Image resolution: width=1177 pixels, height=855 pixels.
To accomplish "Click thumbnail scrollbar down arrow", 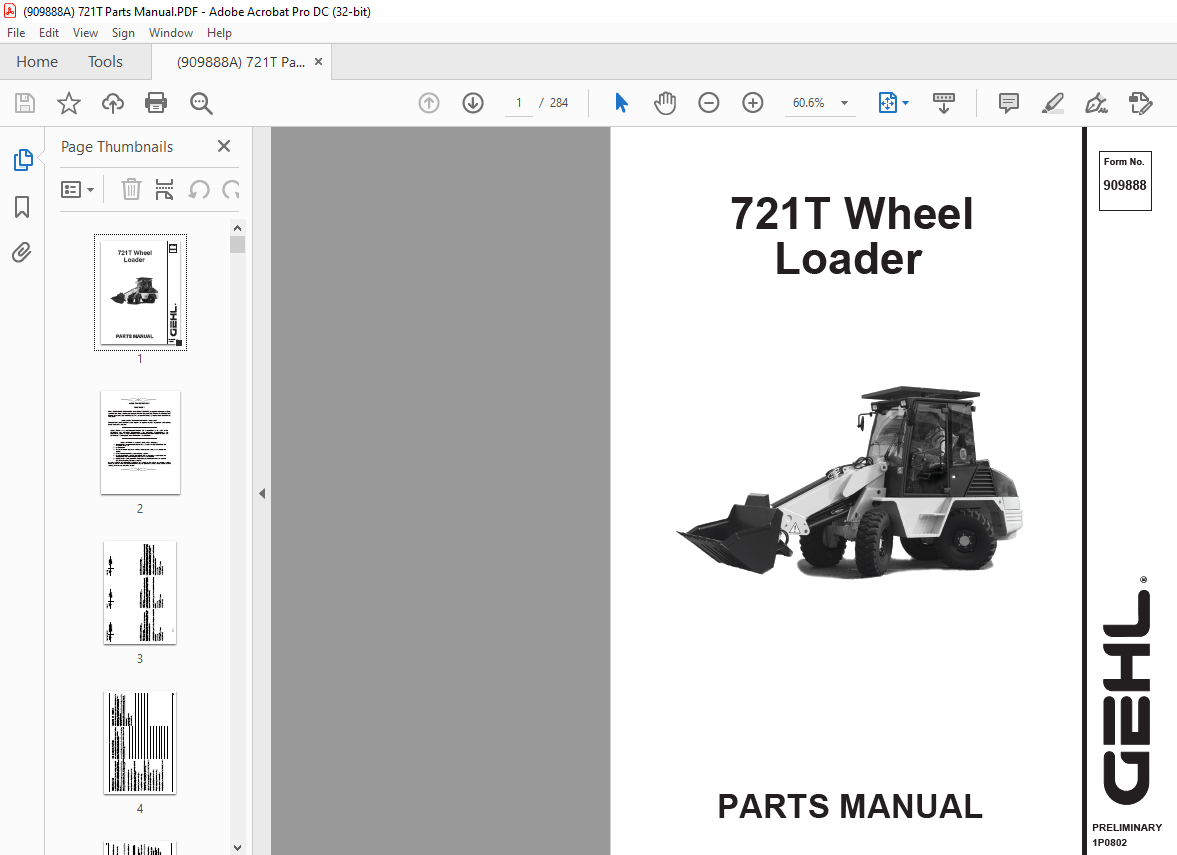I will 237,847.
